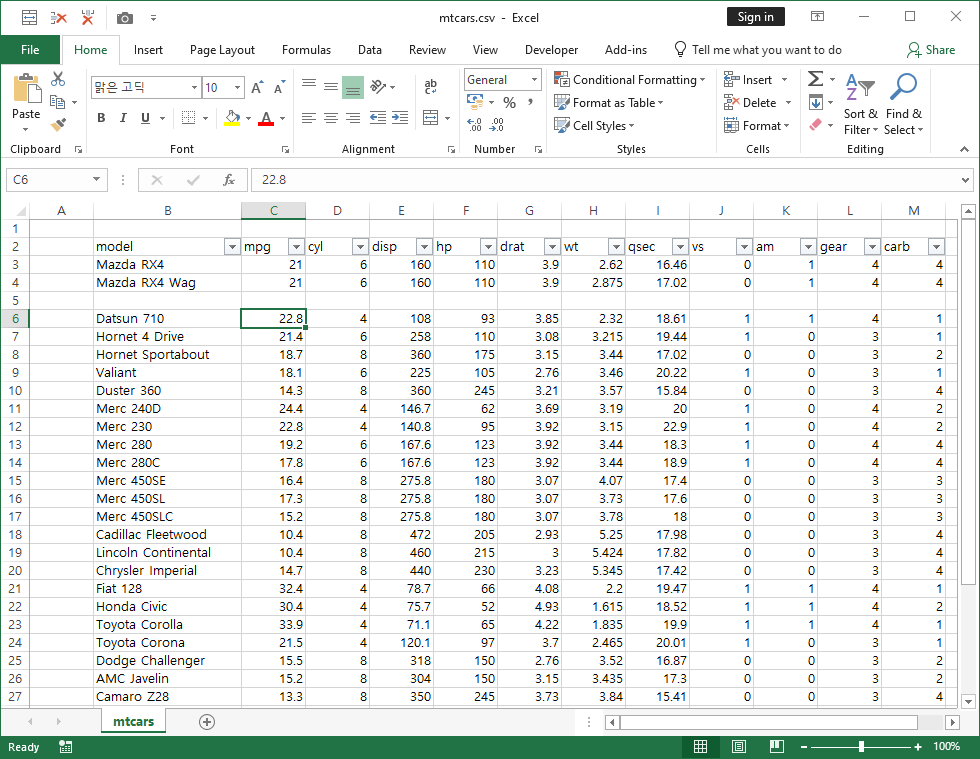Viewport: 980px width, 759px height.
Task: Switch to the Developer tab
Action: coord(551,50)
